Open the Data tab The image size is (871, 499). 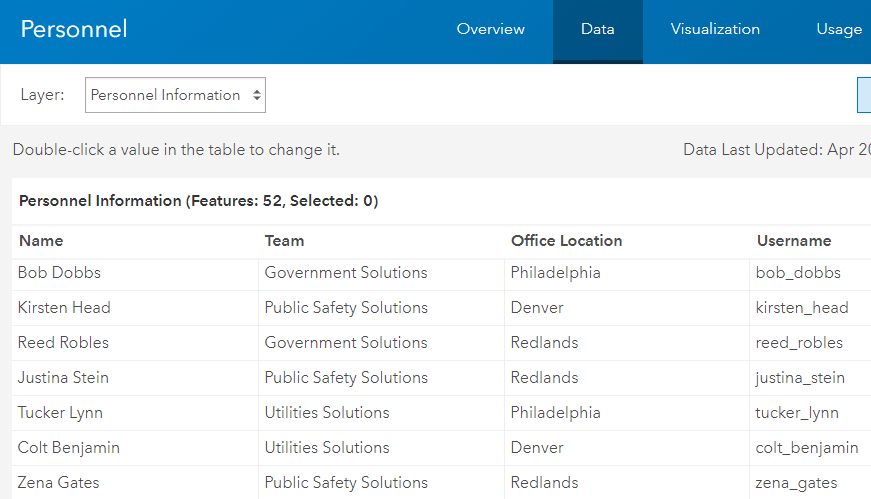click(x=597, y=29)
